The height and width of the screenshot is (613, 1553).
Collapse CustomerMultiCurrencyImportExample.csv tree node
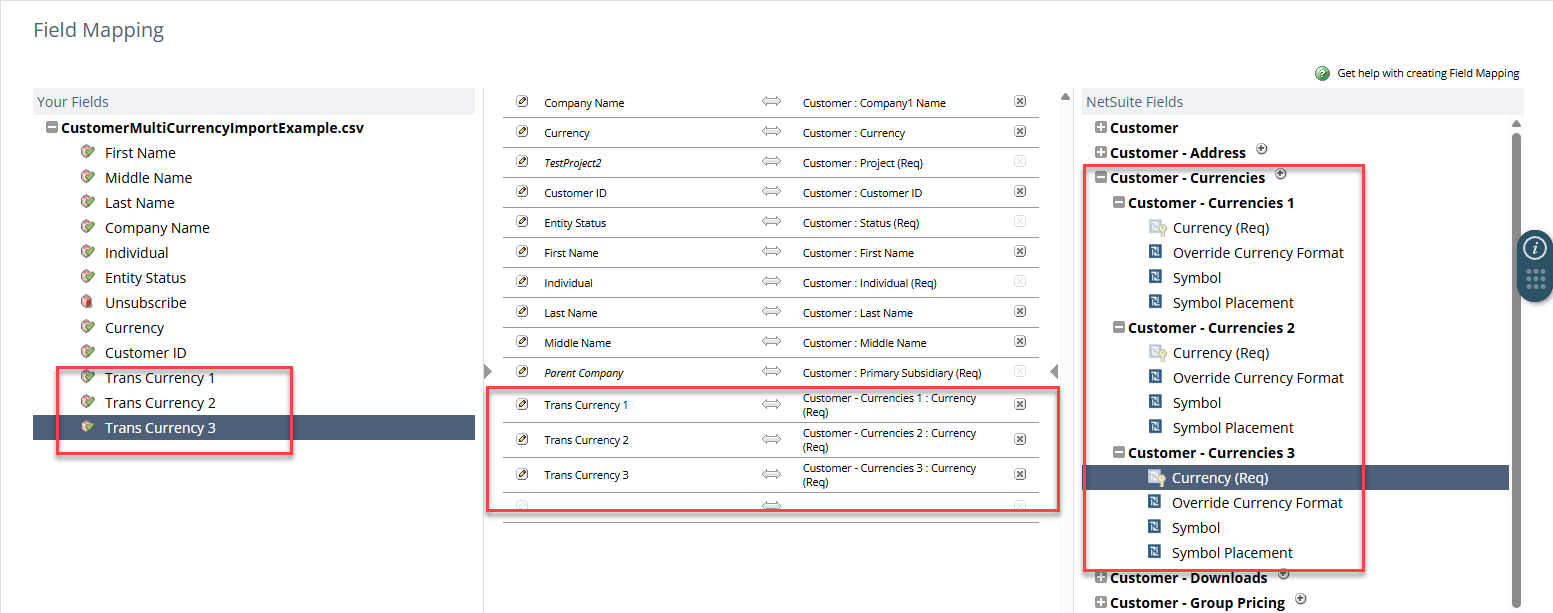[51, 128]
